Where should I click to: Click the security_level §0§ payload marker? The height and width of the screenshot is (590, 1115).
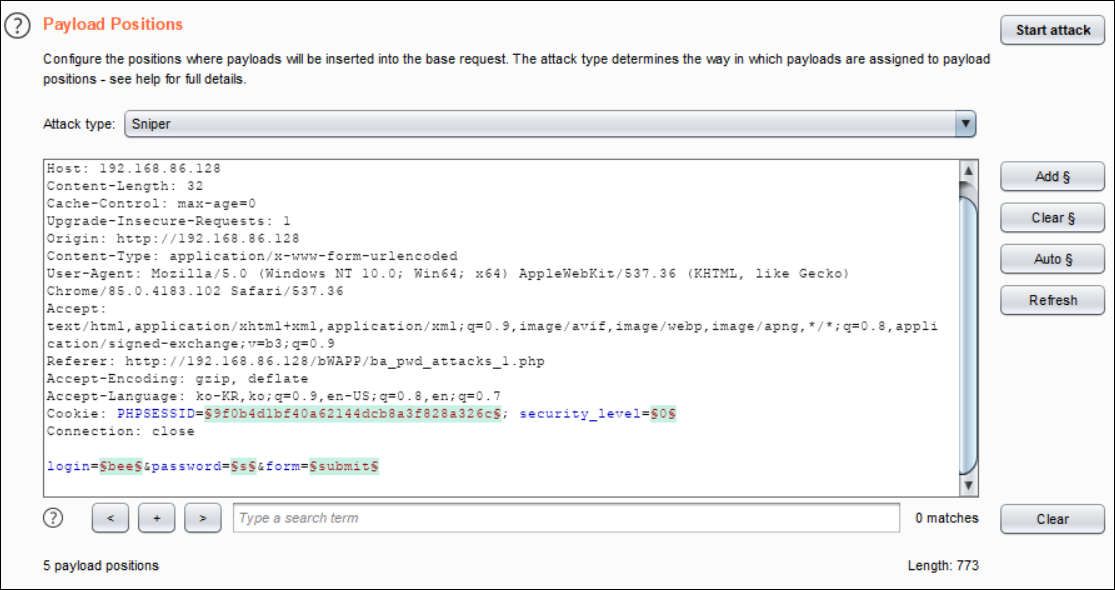663,413
